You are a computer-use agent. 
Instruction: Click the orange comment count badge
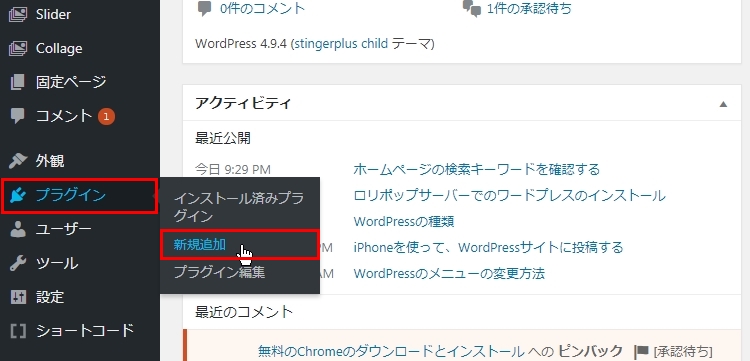107,116
